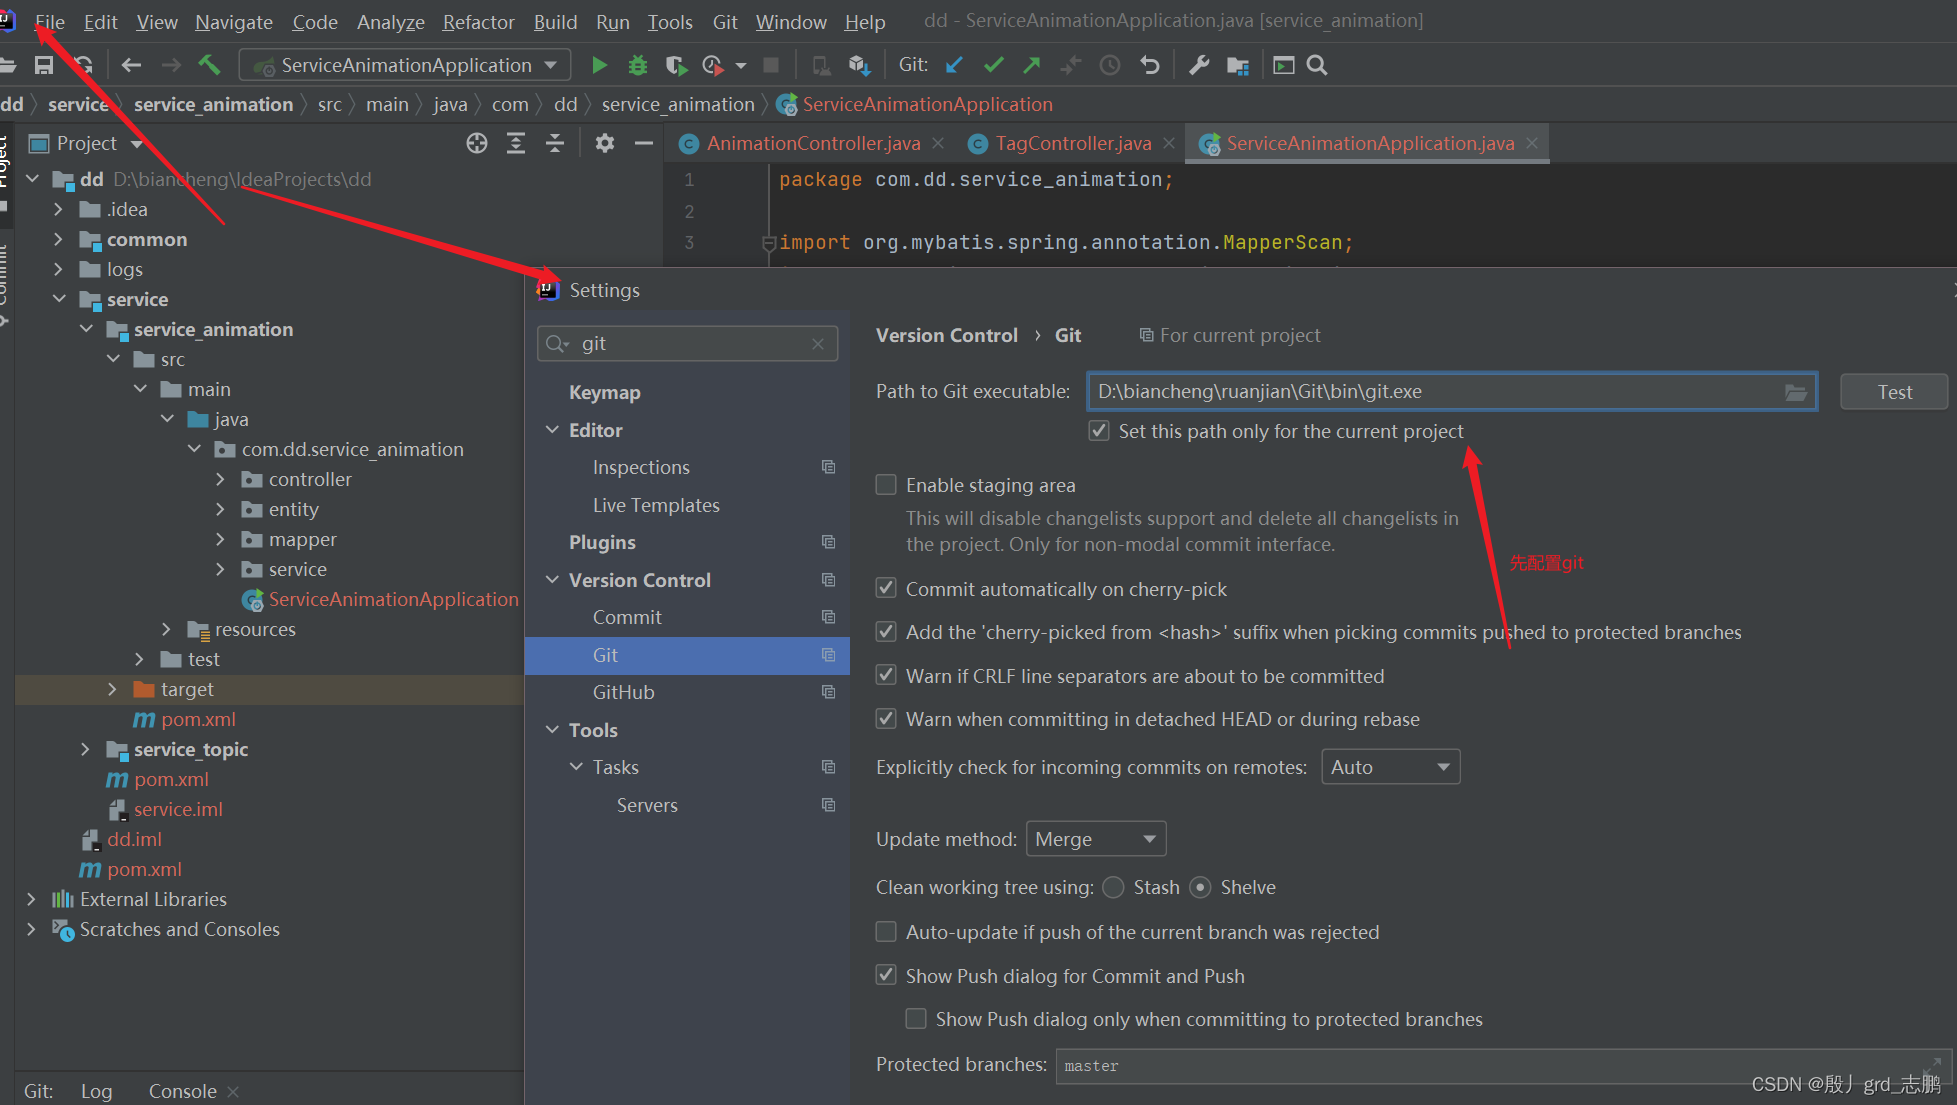
Task: Switch to the TagController.java tab
Action: [x=1072, y=143]
